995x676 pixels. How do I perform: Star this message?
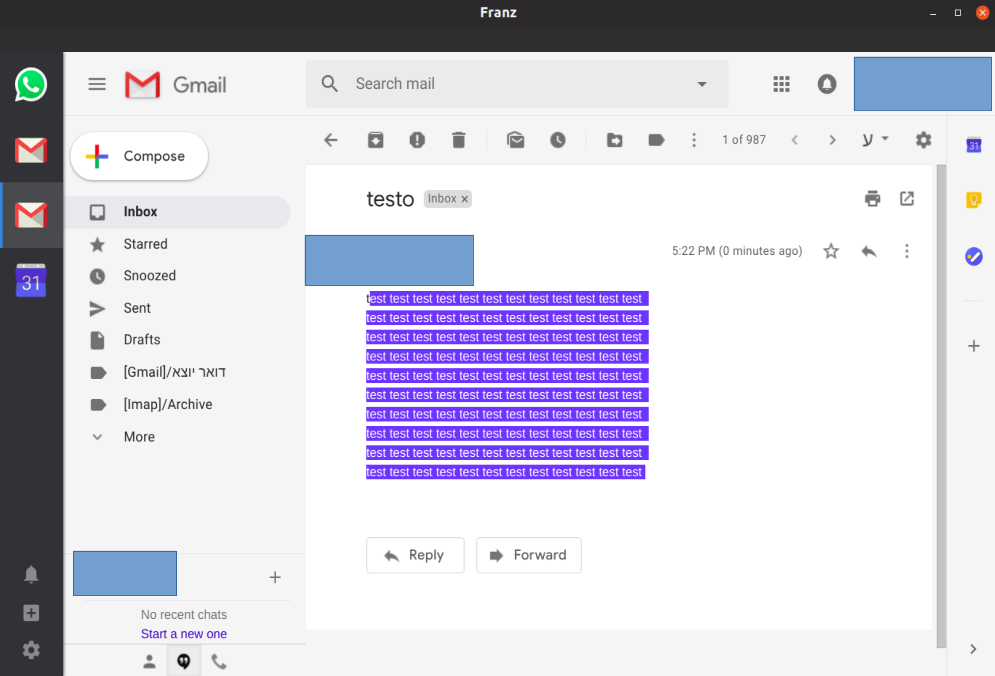tap(831, 251)
